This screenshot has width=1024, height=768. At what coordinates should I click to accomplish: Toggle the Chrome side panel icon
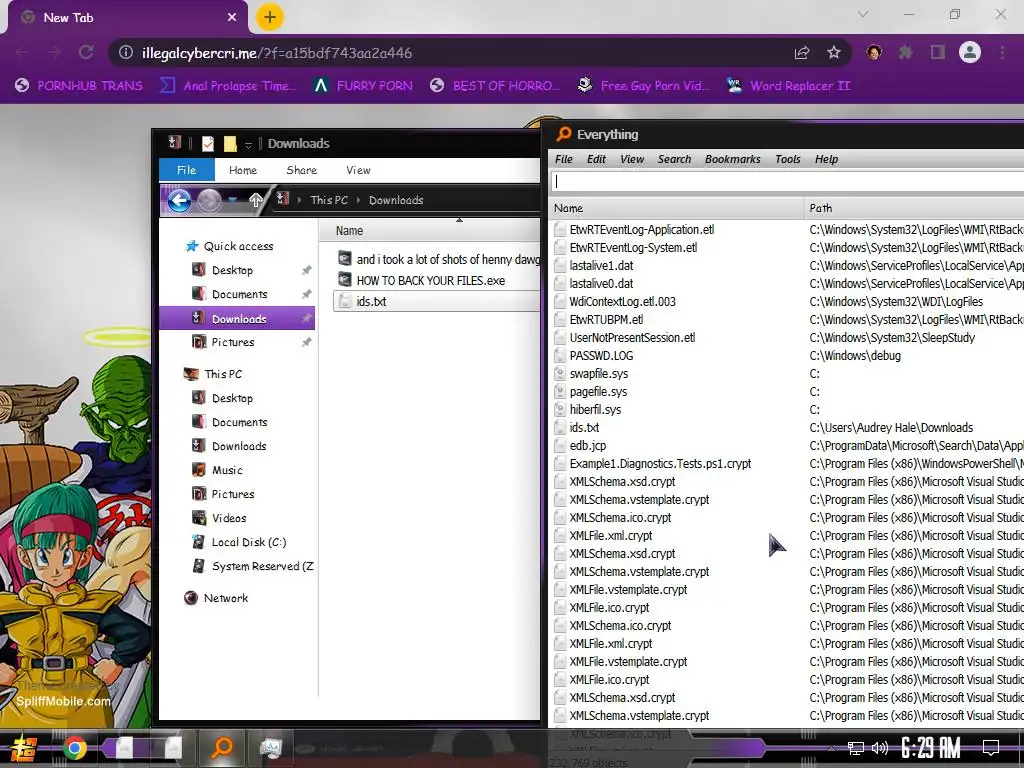(x=938, y=53)
